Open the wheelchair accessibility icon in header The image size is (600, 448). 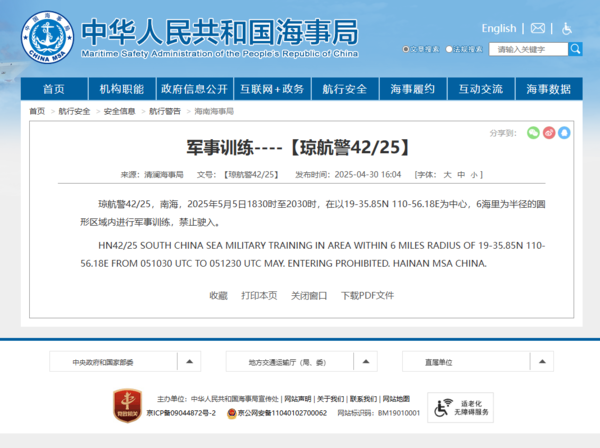pos(567,28)
